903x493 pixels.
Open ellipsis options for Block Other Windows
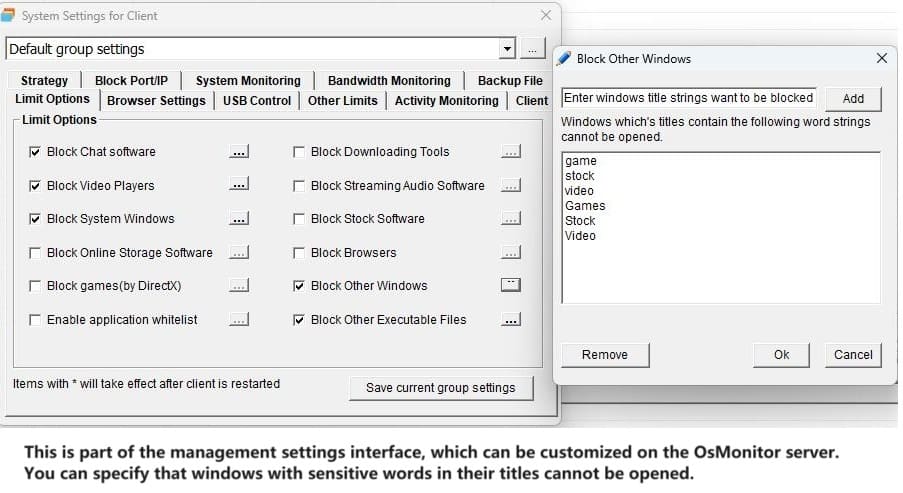(x=511, y=285)
